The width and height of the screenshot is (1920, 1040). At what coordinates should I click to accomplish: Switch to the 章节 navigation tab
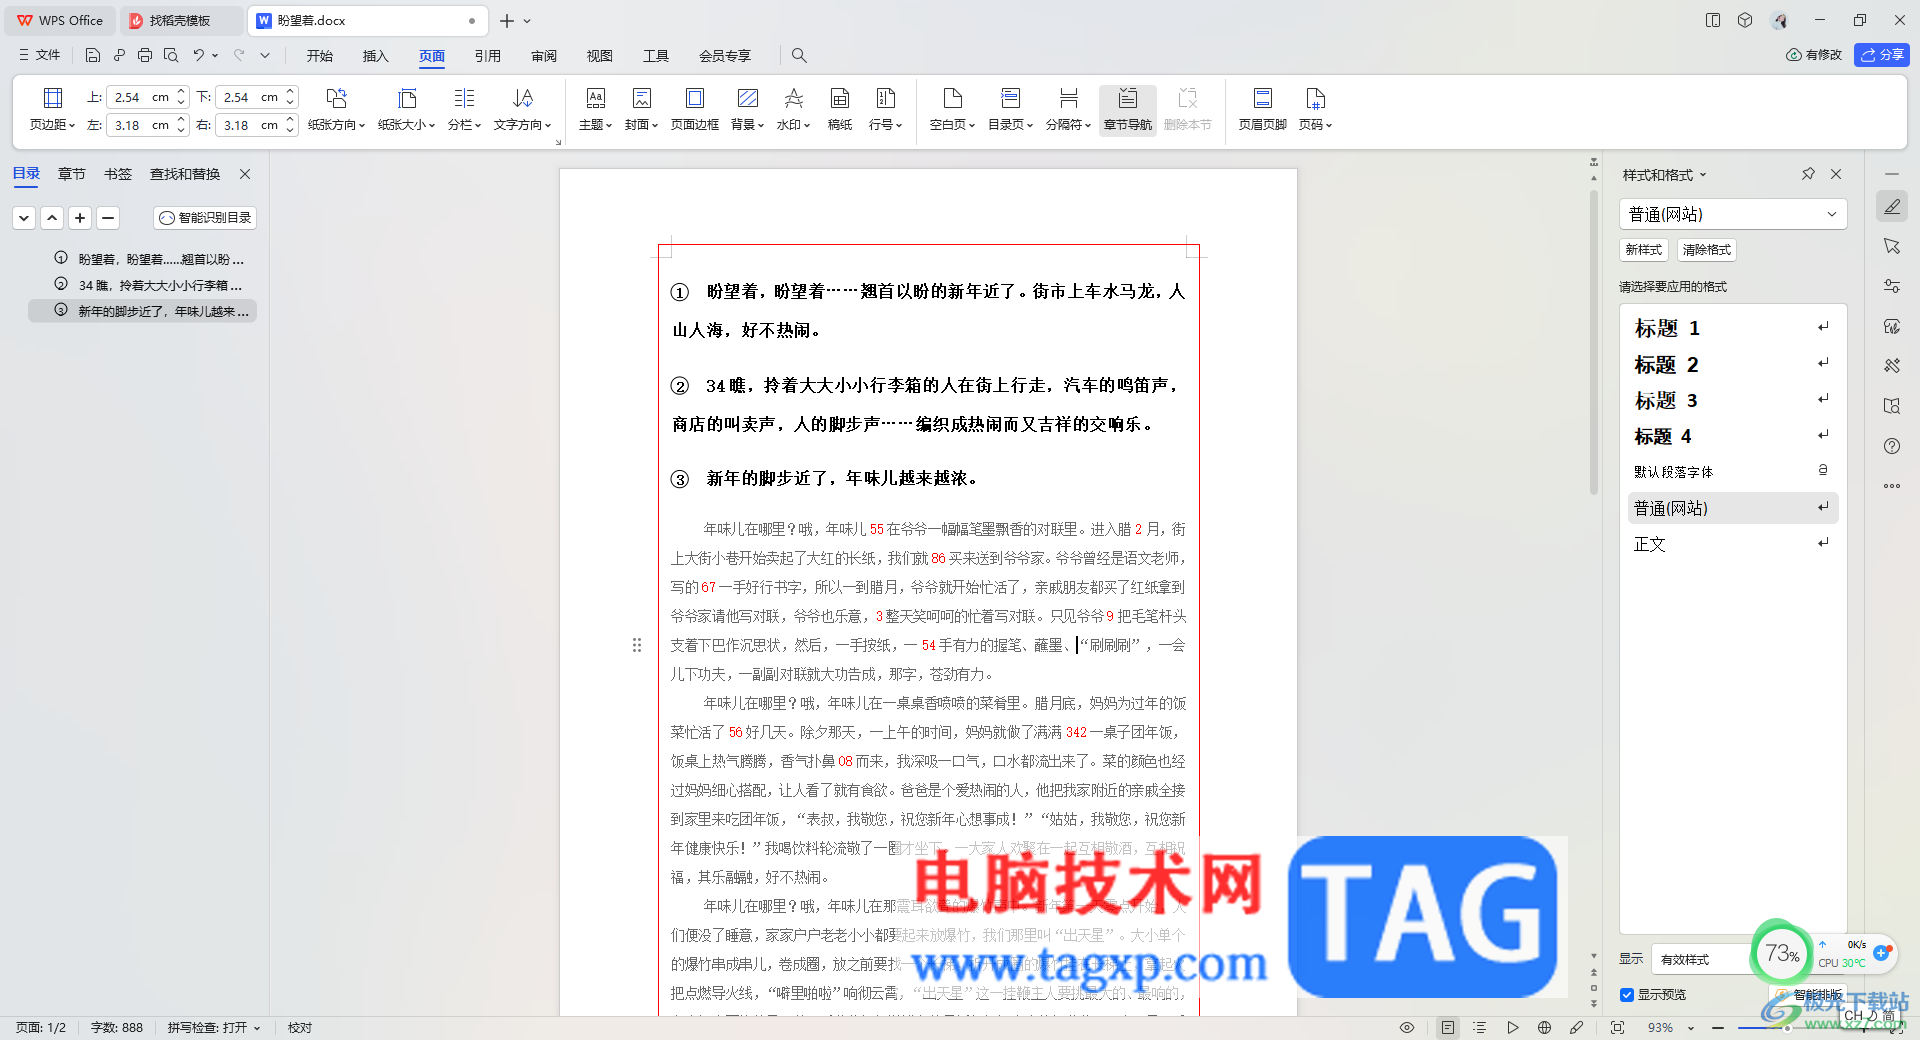click(x=72, y=174)
